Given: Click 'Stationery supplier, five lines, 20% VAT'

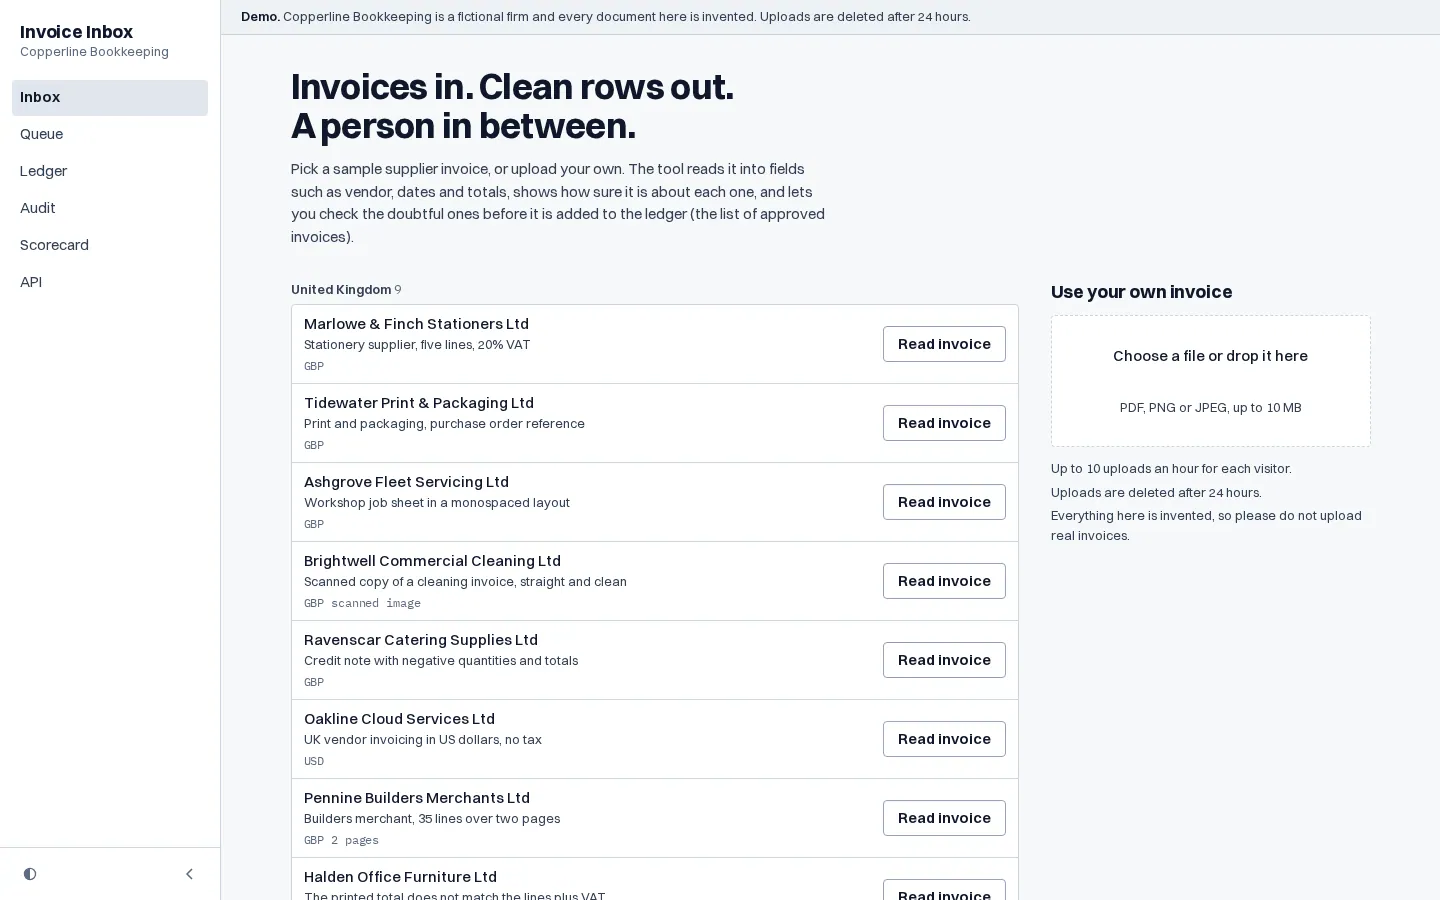Looking at the screenshot, I should (417, 345).
